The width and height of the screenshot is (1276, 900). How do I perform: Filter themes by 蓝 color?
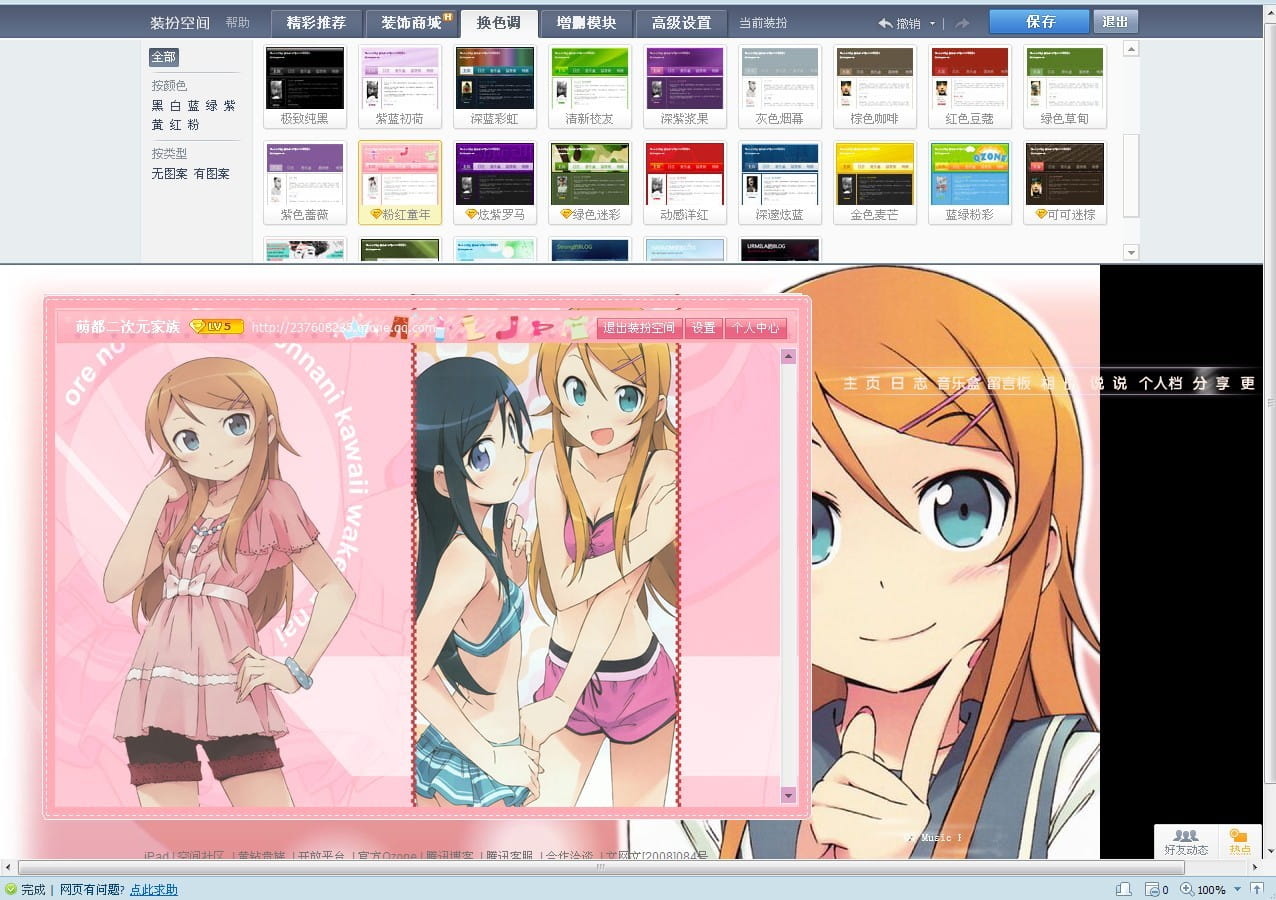coord(194,106)
